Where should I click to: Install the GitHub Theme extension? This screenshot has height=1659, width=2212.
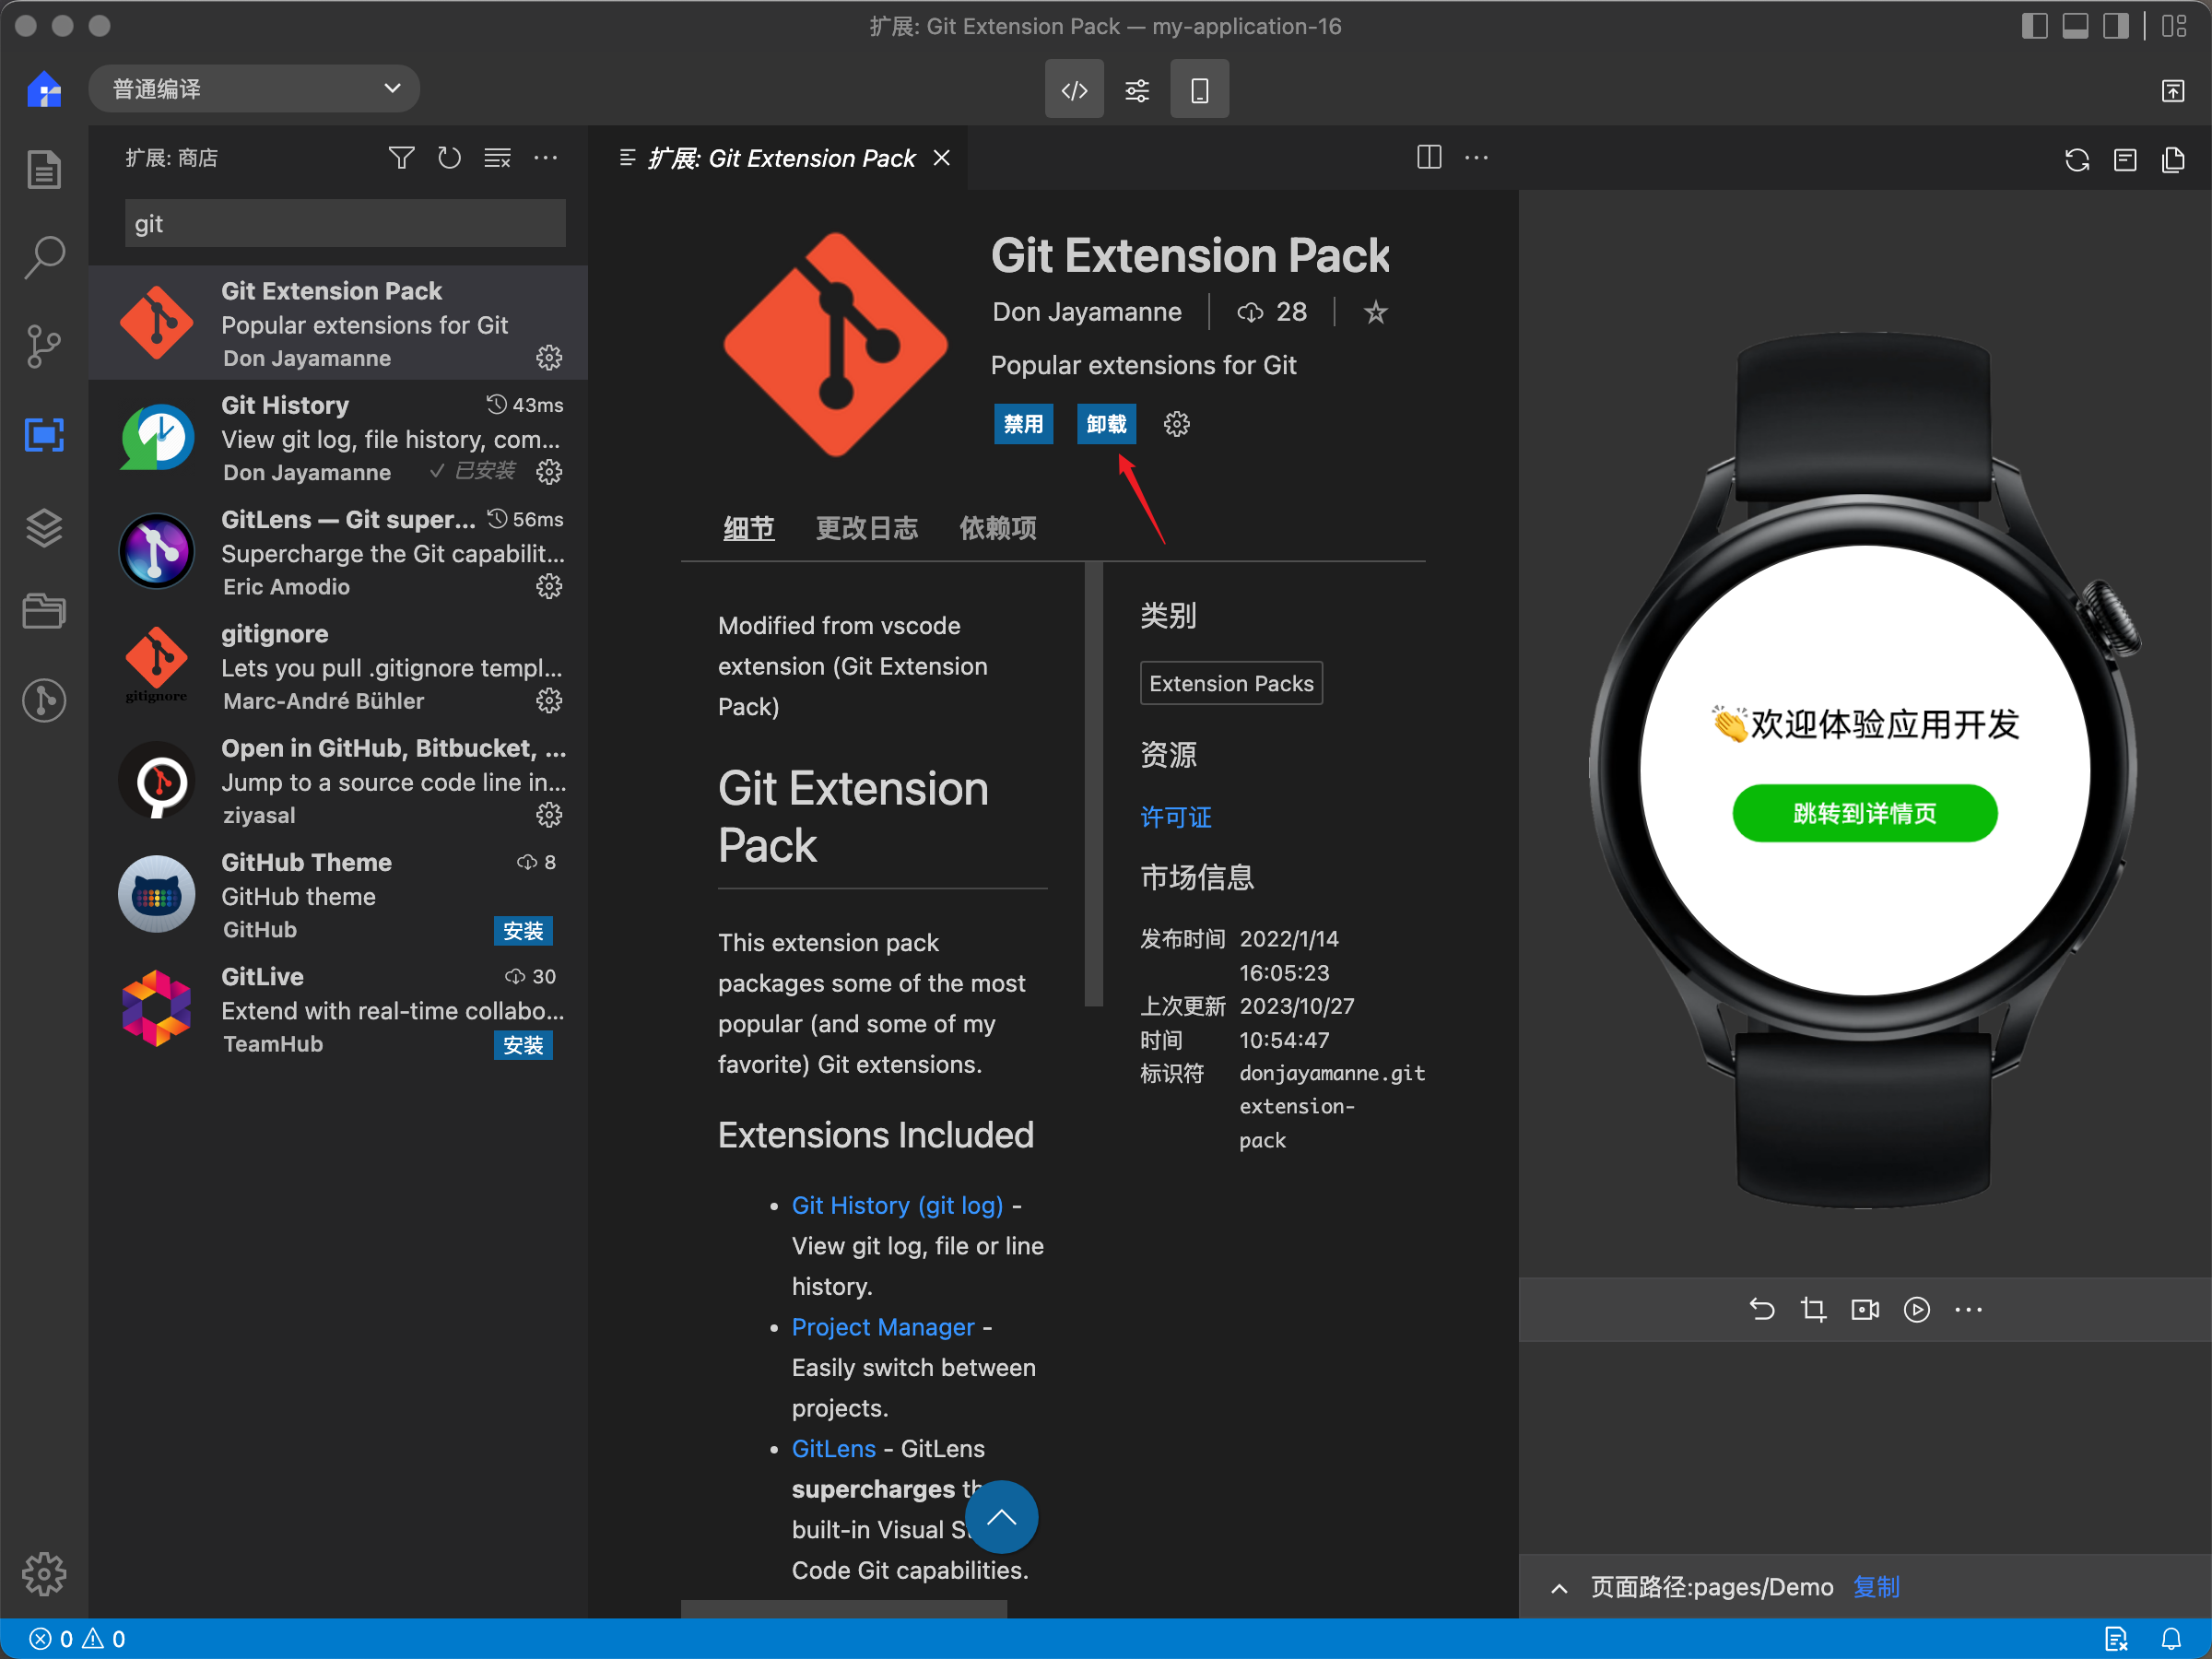pos(523,930)
